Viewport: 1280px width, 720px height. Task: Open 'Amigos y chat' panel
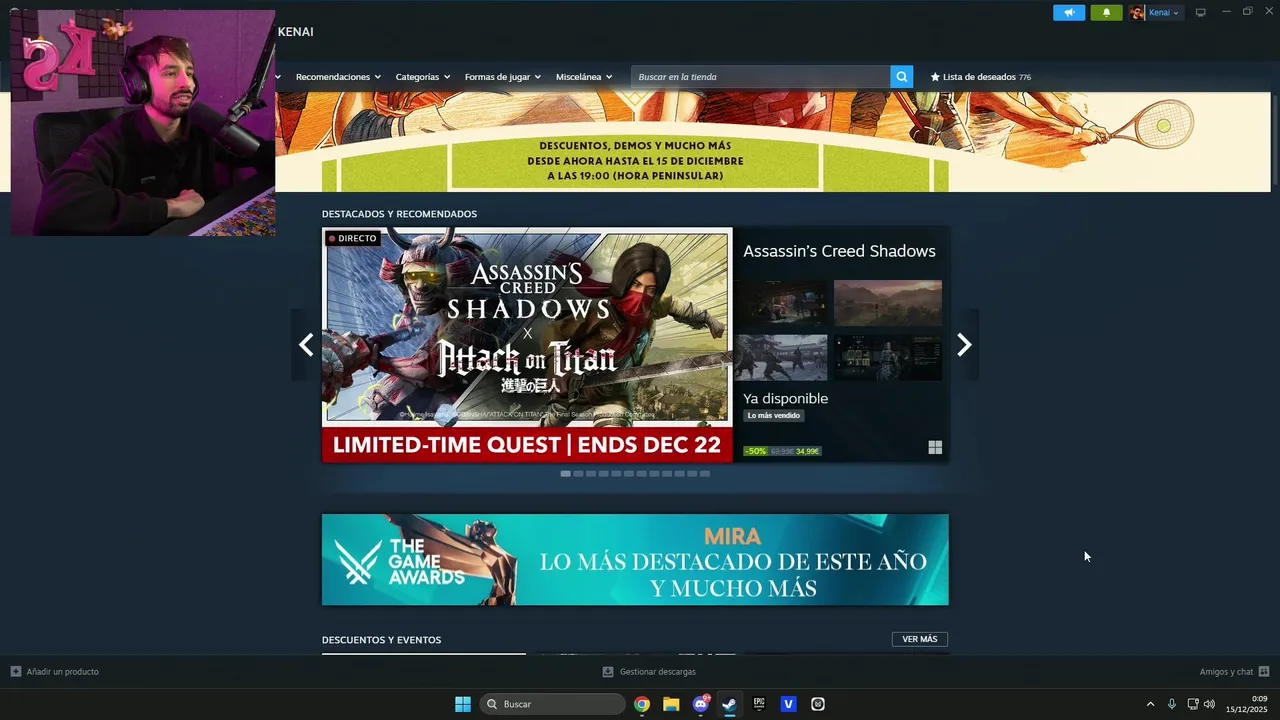point(1234,672)
